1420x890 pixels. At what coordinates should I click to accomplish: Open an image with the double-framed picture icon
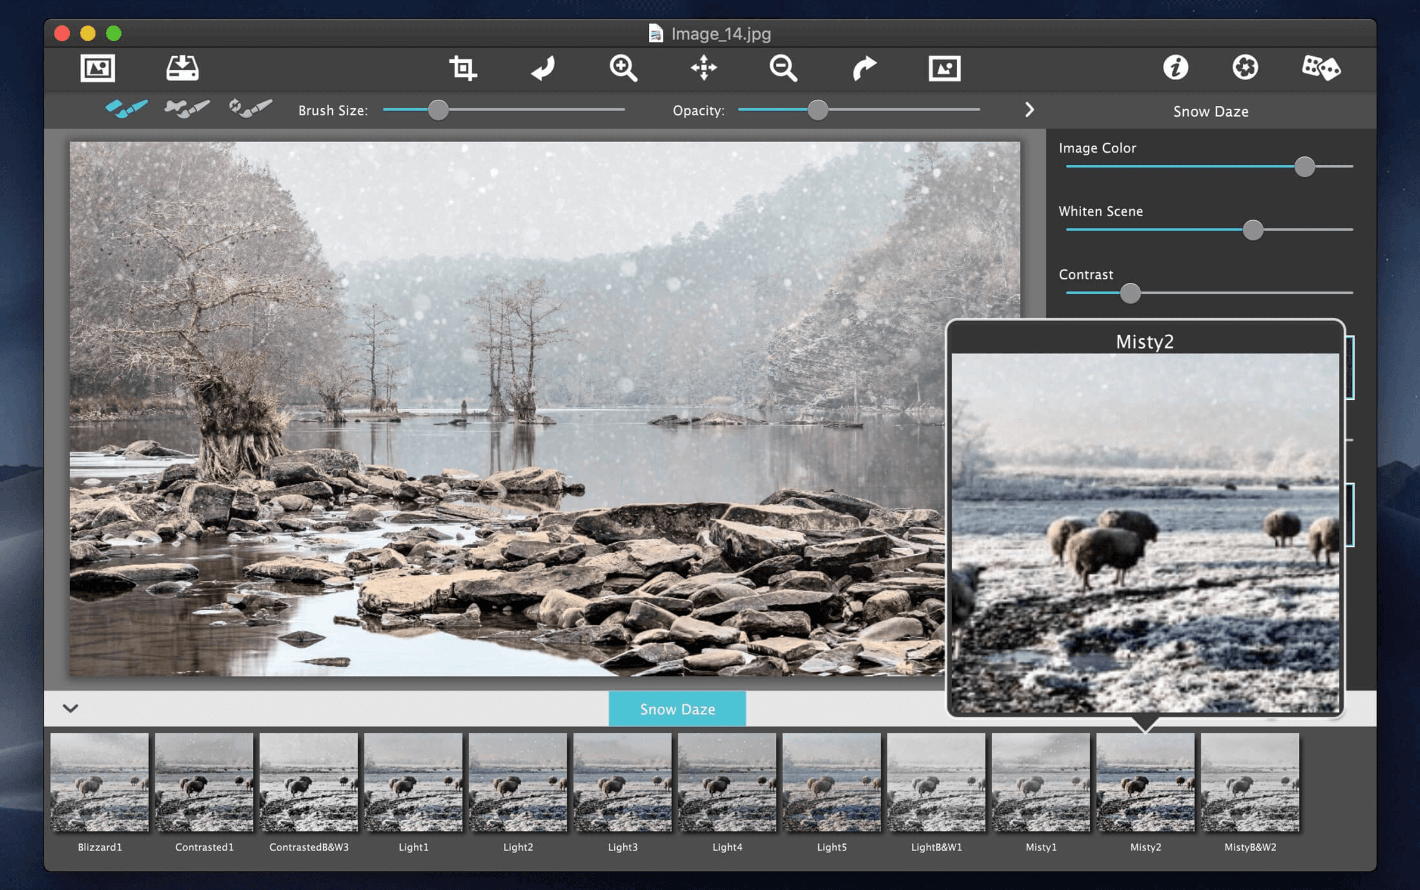(98, 68)
